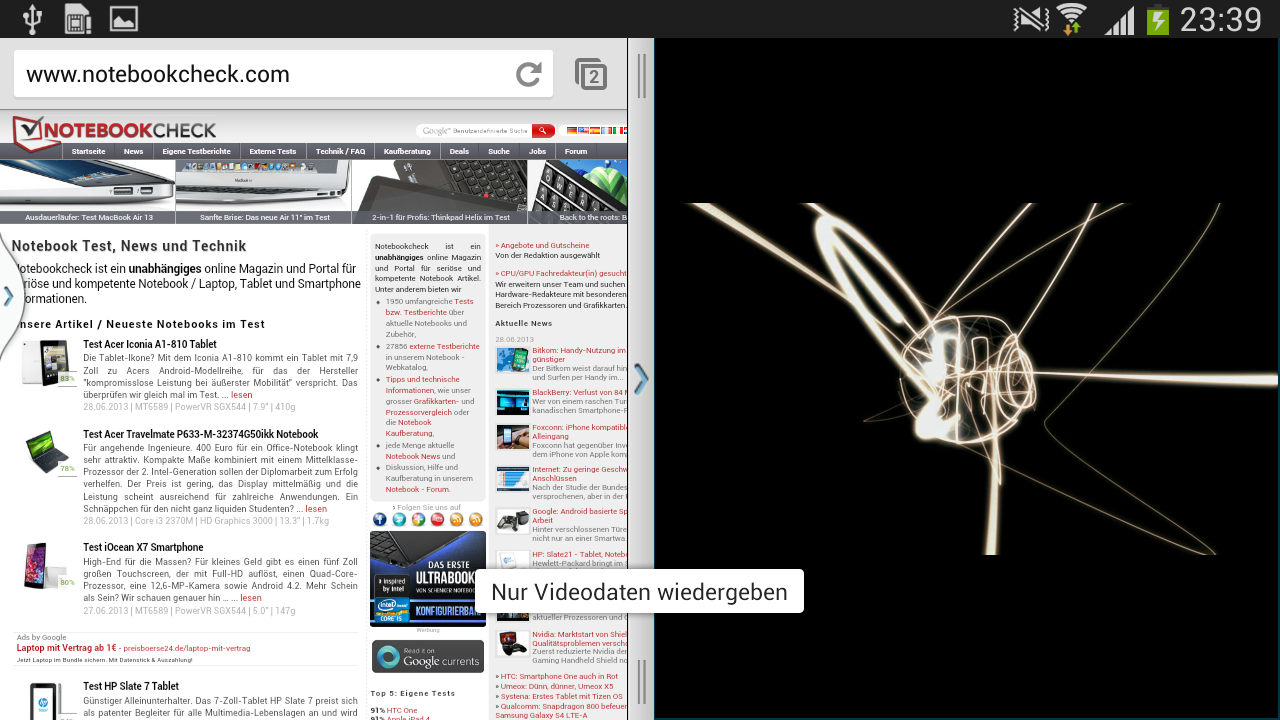
Task: Click the YouTube follow icon
Action: (437, 519)
